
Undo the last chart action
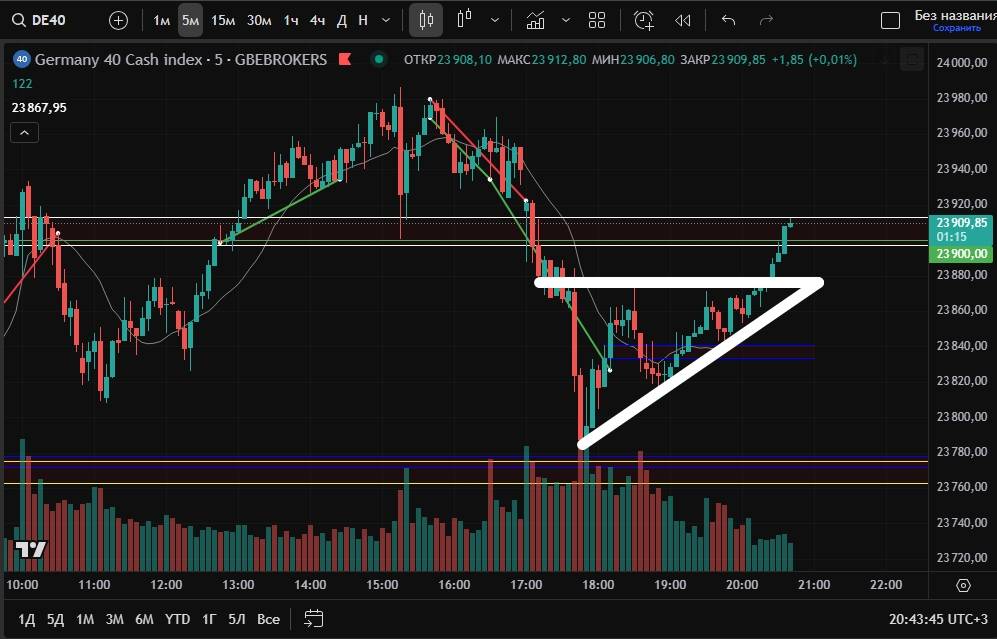pyautogui.click(x=728, y=20)
